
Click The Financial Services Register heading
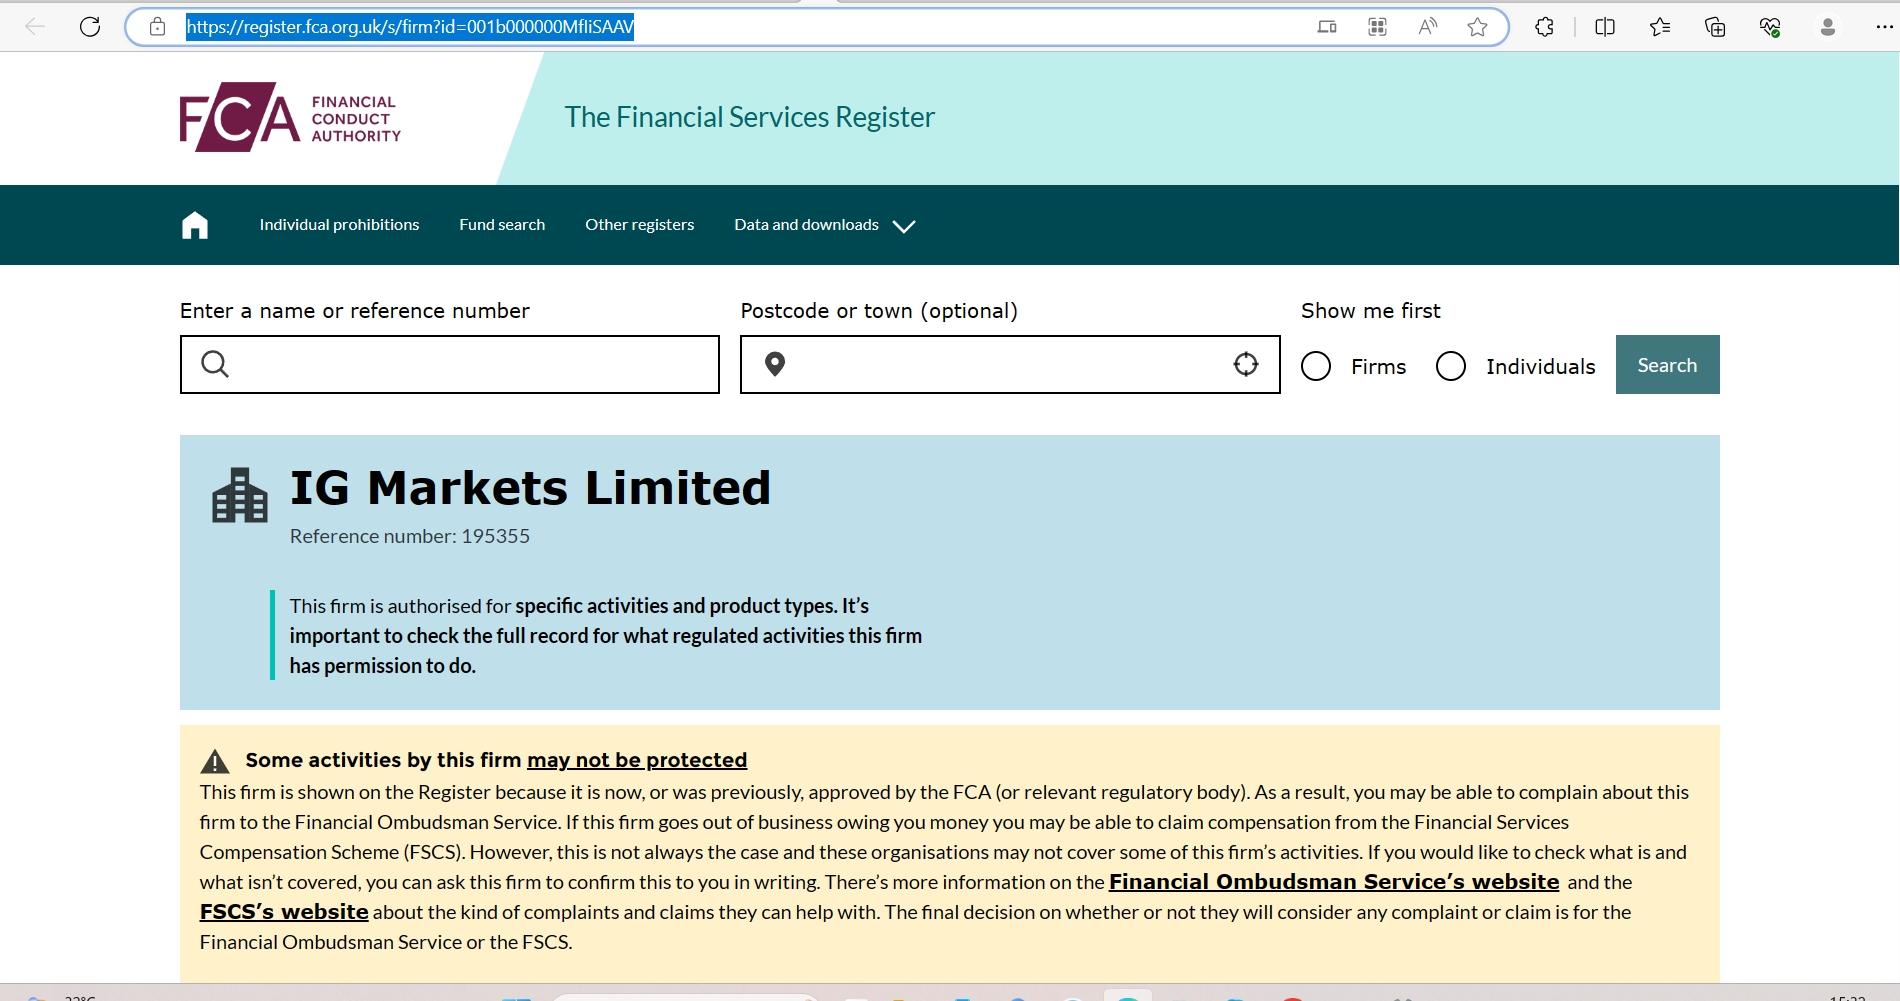tap(749, 117)
